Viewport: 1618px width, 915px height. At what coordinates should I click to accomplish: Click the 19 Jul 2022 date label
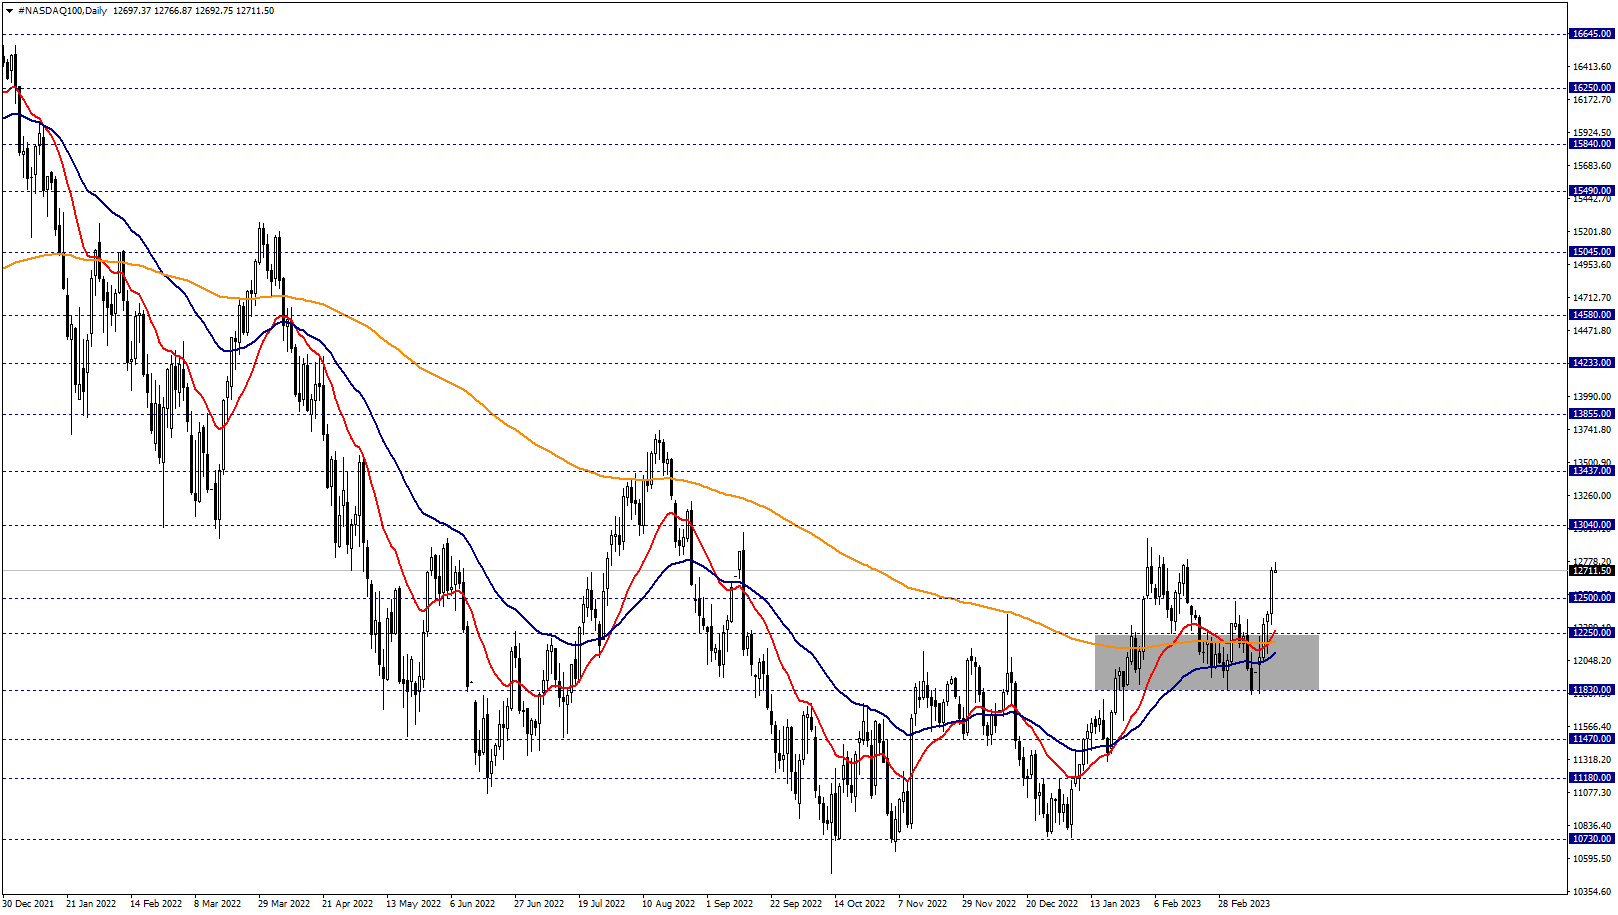click(x=601, y=904)
